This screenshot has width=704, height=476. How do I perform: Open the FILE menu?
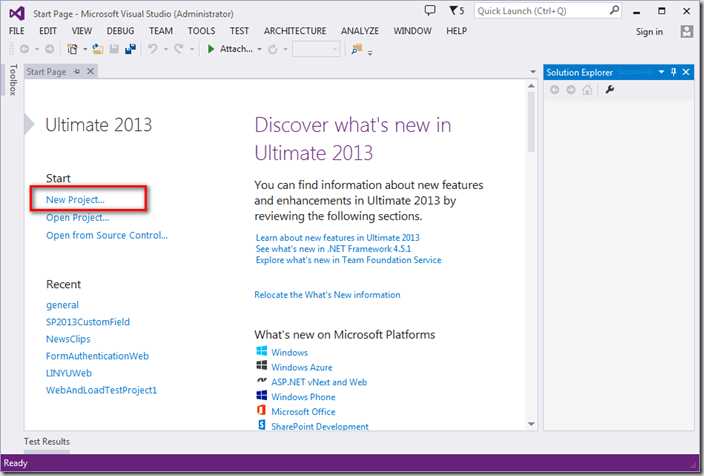click(17, 31)
